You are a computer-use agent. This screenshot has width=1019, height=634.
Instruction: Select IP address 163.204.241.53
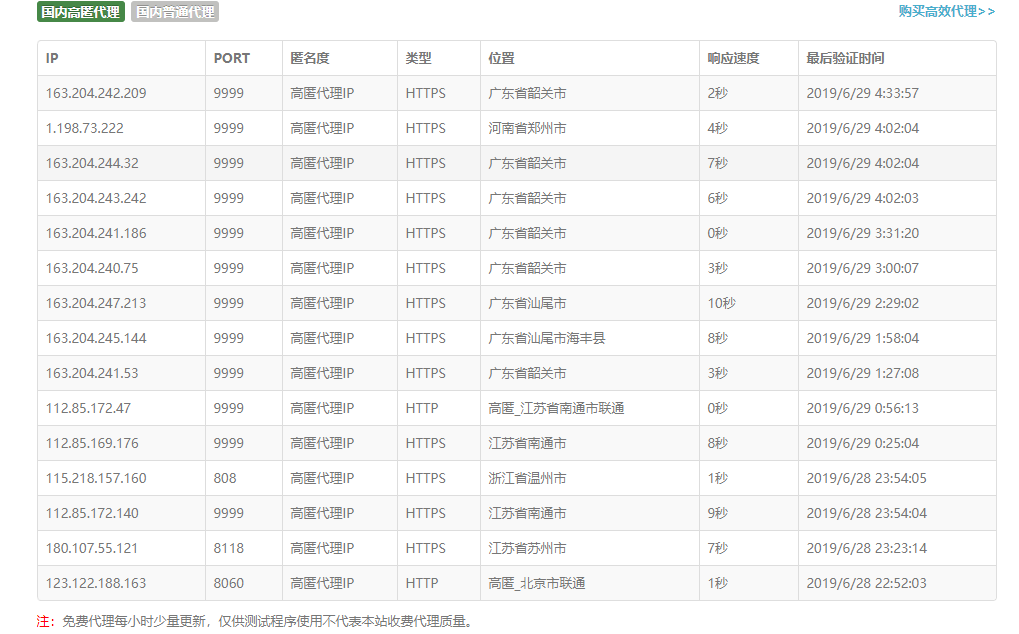point(92,374)
